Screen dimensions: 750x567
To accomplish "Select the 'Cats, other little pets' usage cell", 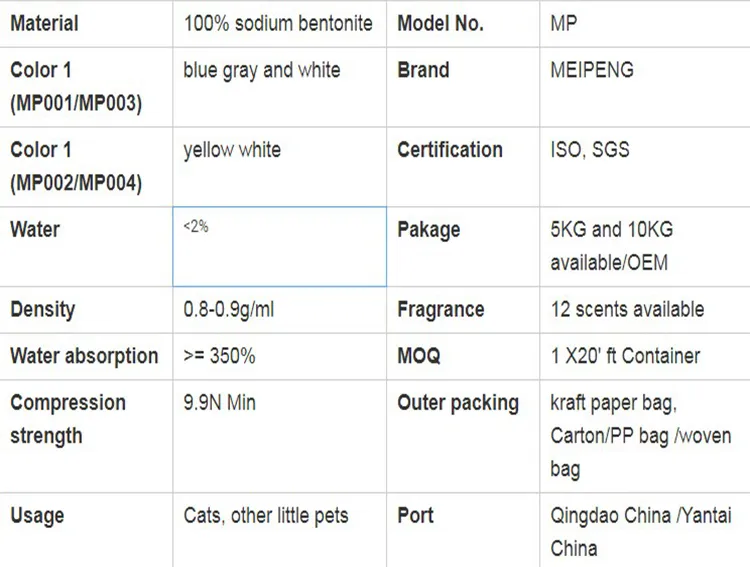I will [x=266, y=516].
